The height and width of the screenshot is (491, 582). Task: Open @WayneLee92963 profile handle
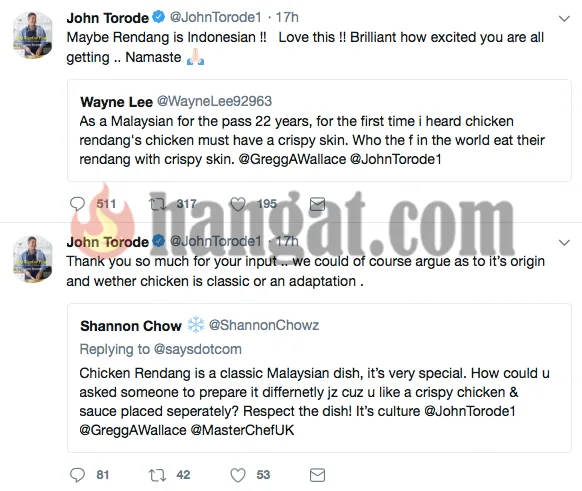click(x=214, y=101)
